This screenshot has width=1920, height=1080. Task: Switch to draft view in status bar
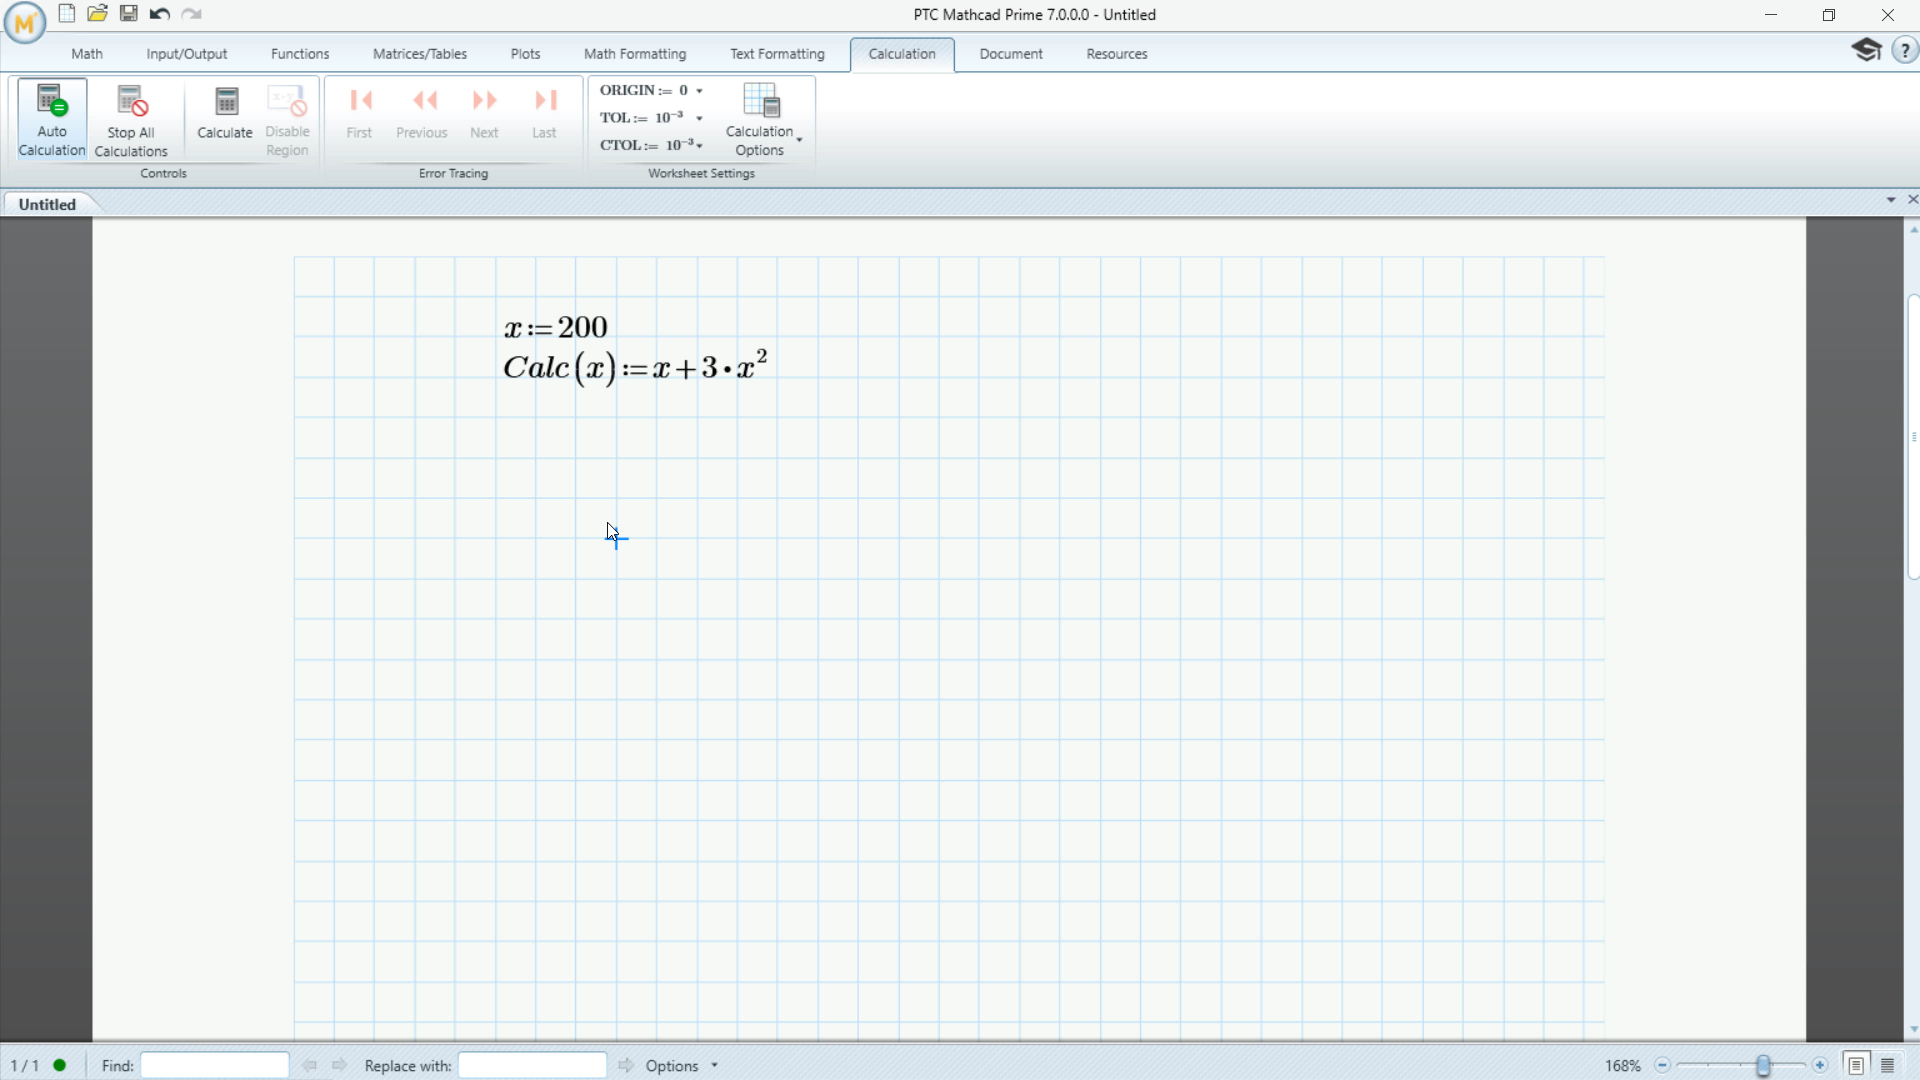pyautogui.click(x=1888, y=1066)
